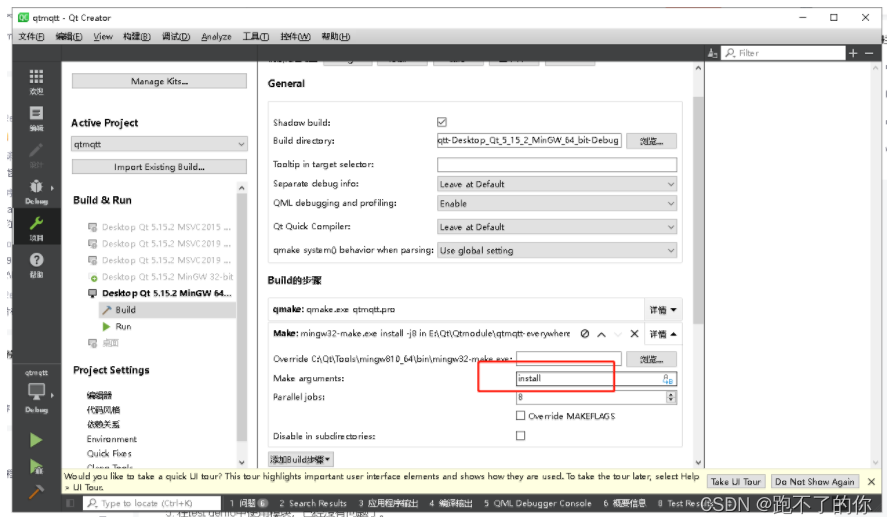
Task: Open variable chooser in Make arguments
Action: coord(668,378)
